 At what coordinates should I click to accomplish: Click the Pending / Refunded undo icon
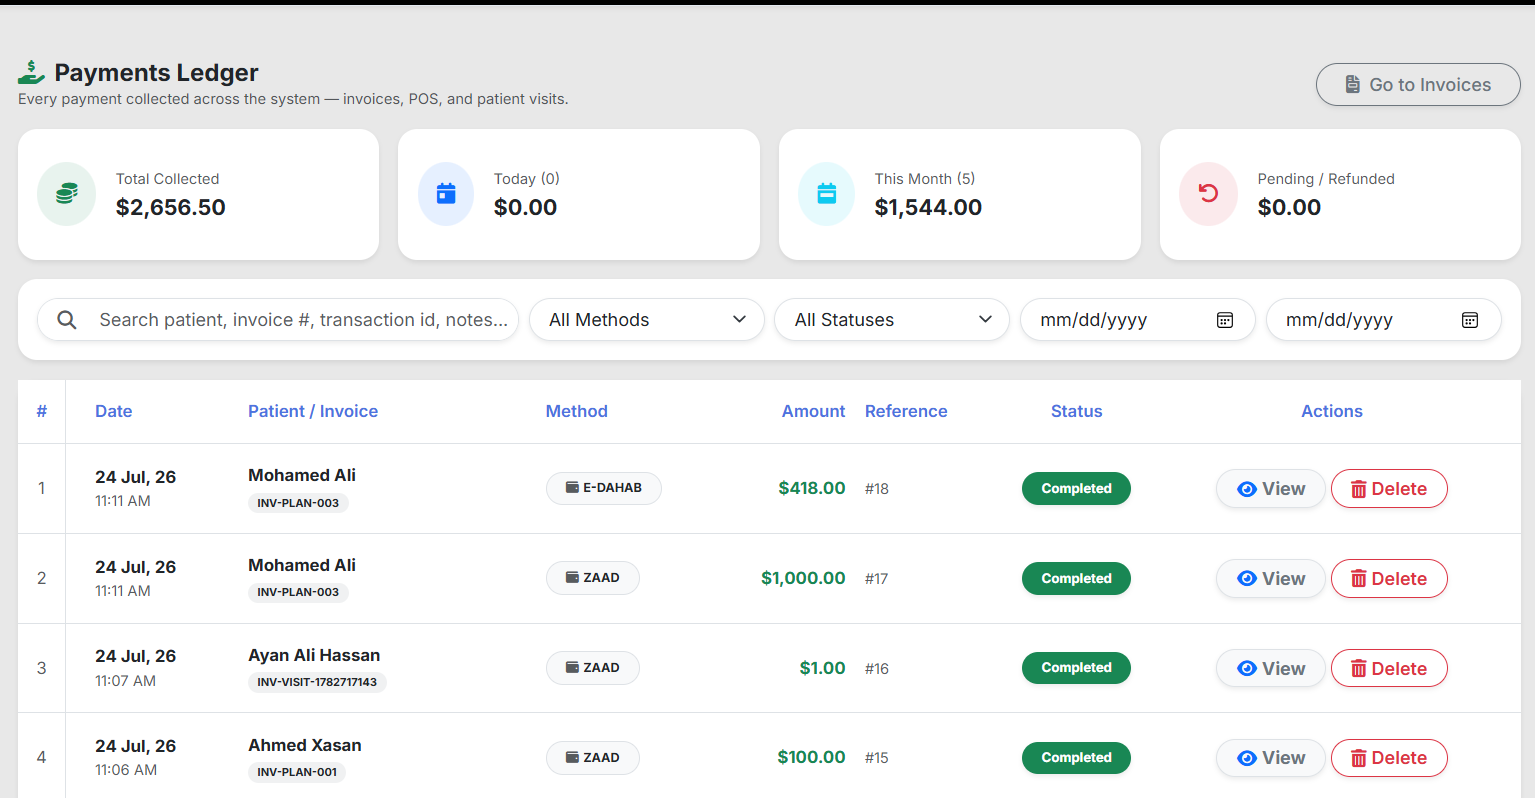tap(1208, 193)
